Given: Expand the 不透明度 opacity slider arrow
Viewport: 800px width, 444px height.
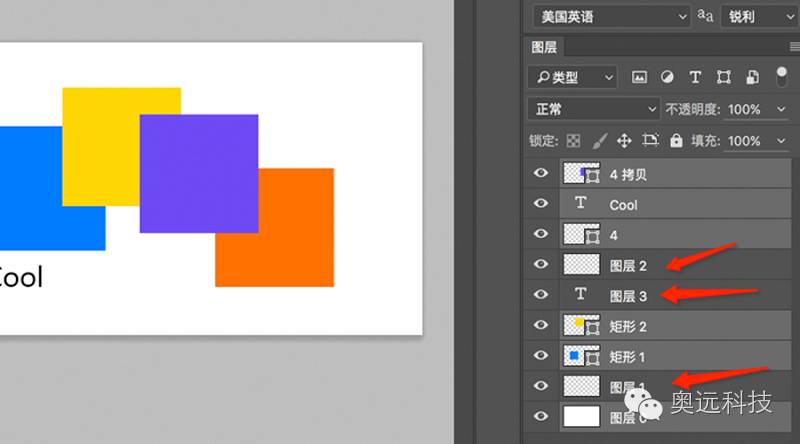Looking at the screenshot, I should click(781, 109).
